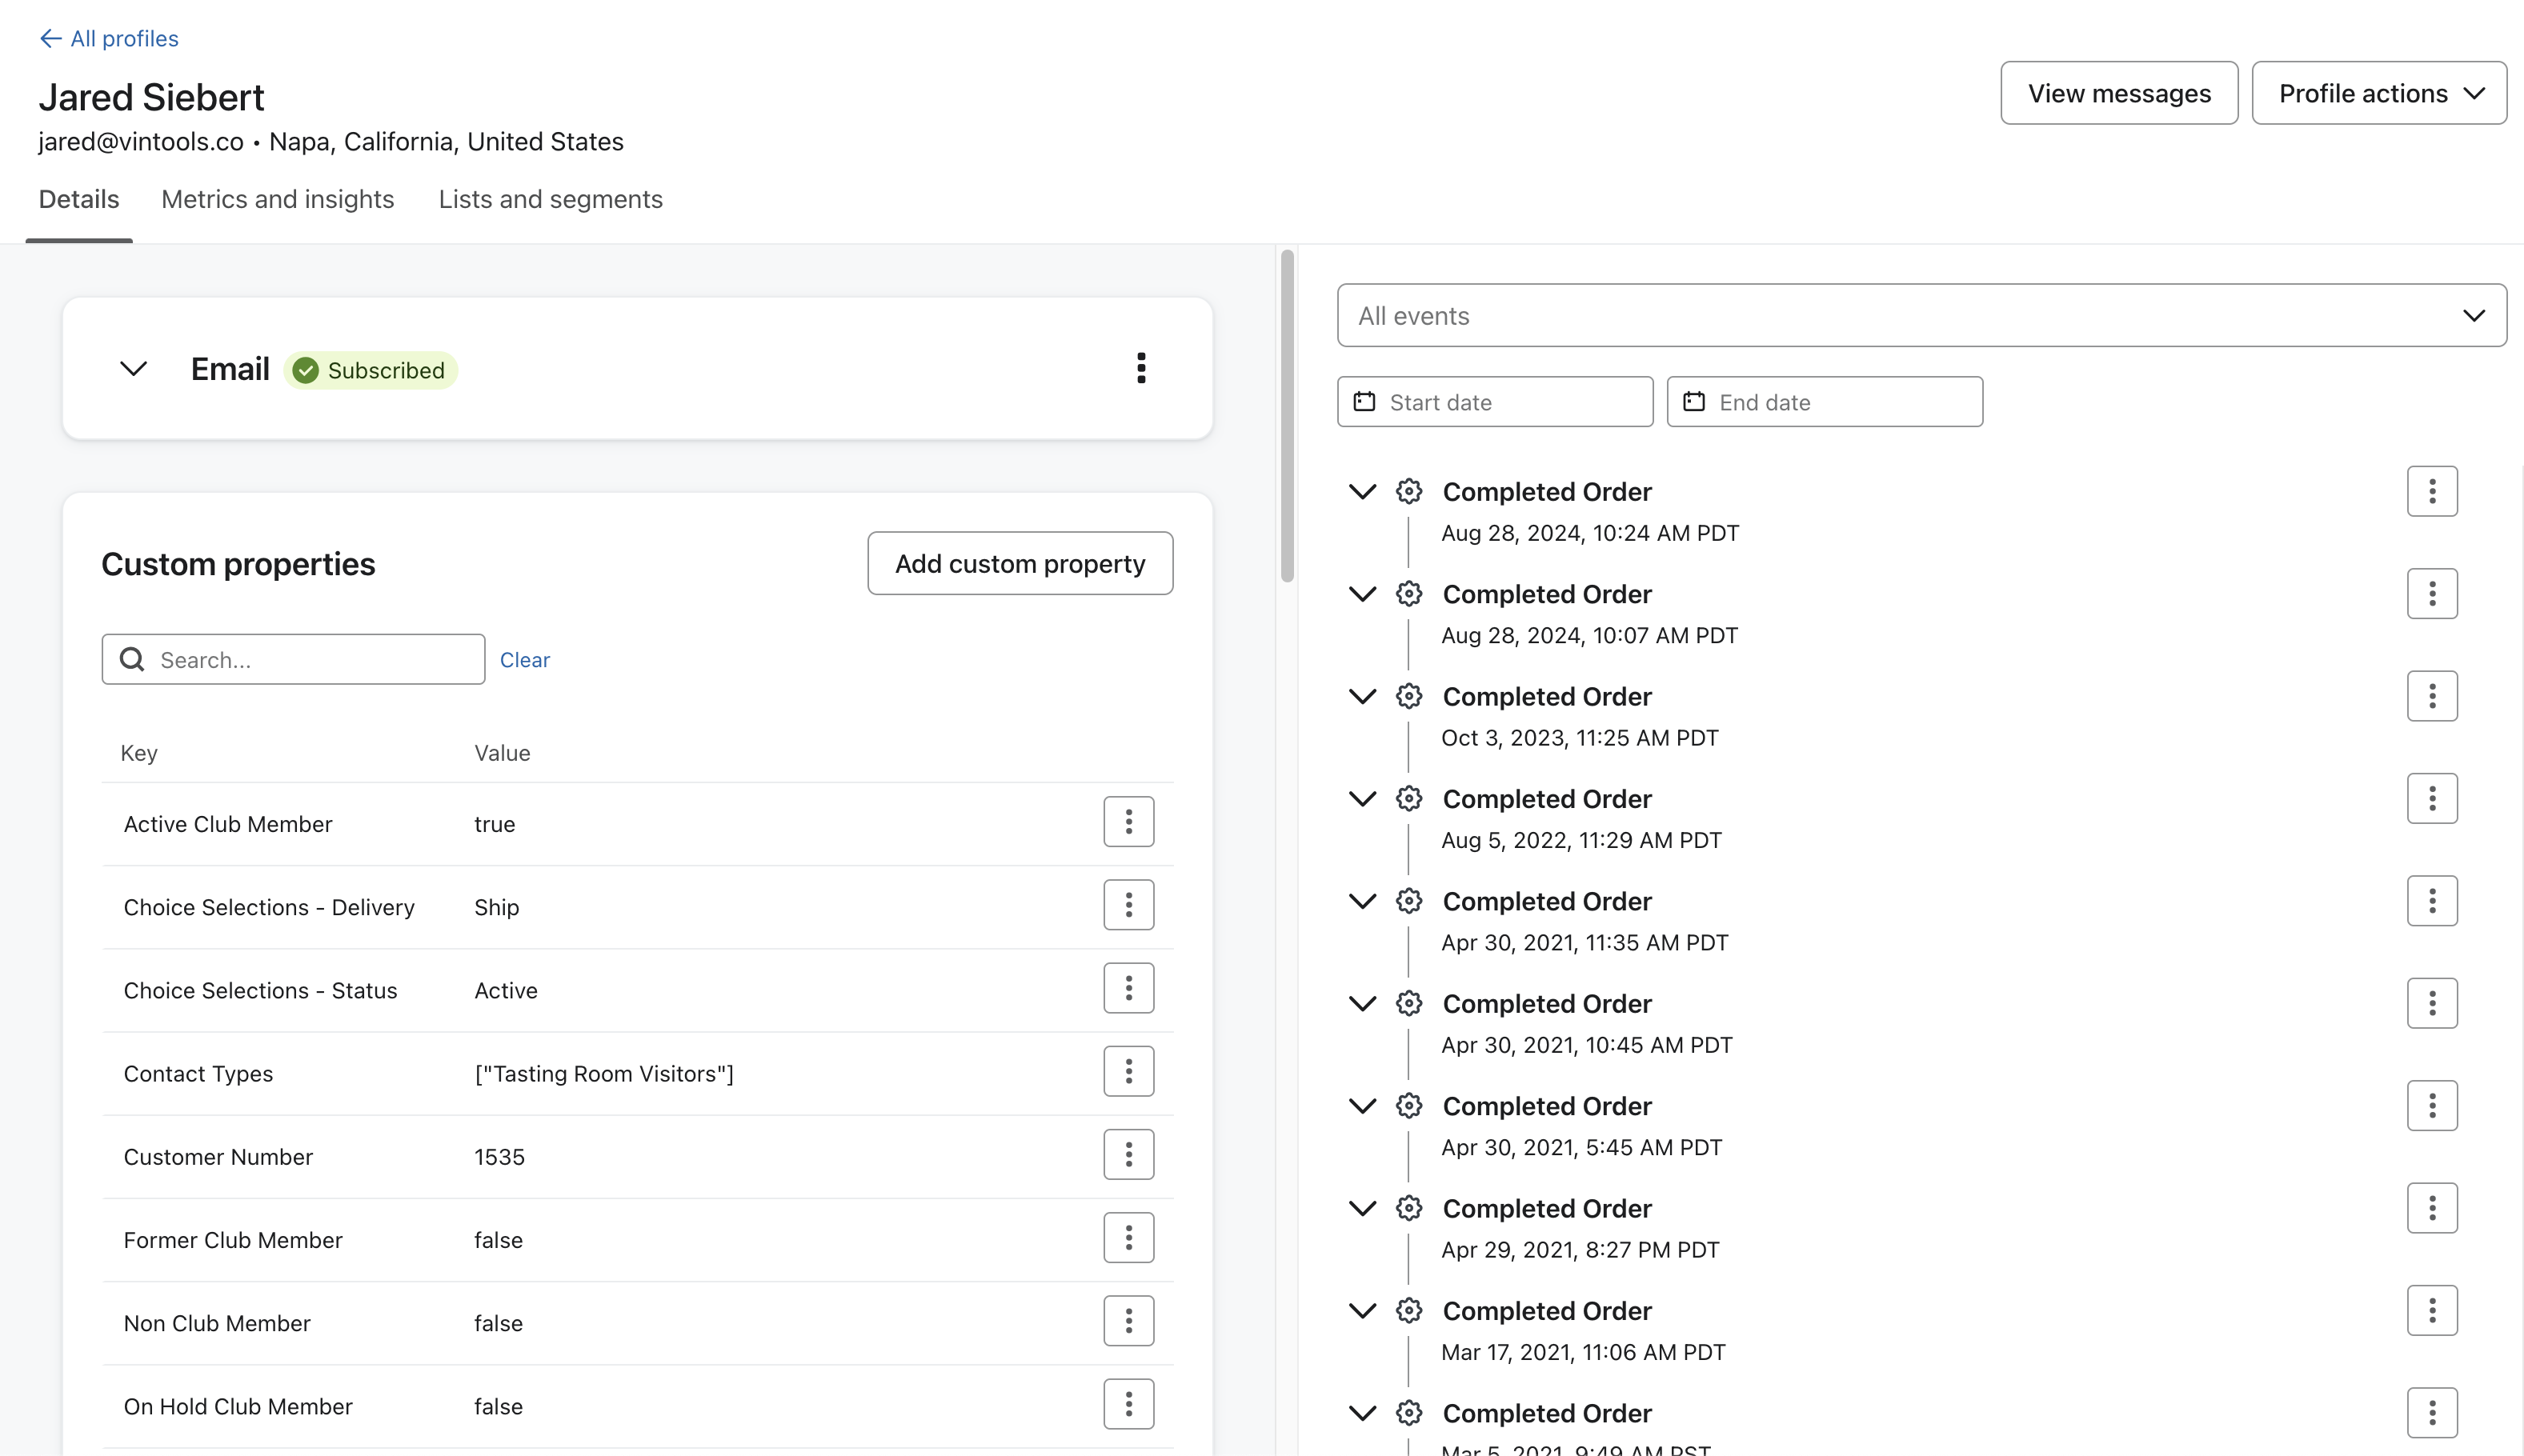Open menu for Aug 28 10:24 AM order
This screenshot has width=2524, height=1456.
coord(2431,491)
